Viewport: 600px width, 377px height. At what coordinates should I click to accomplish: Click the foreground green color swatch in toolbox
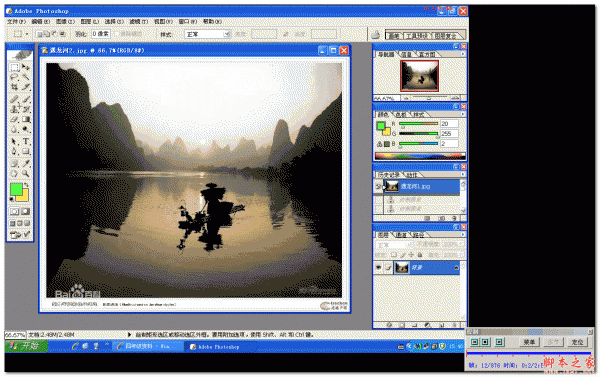pyautogui.click(x=16, y=189)
